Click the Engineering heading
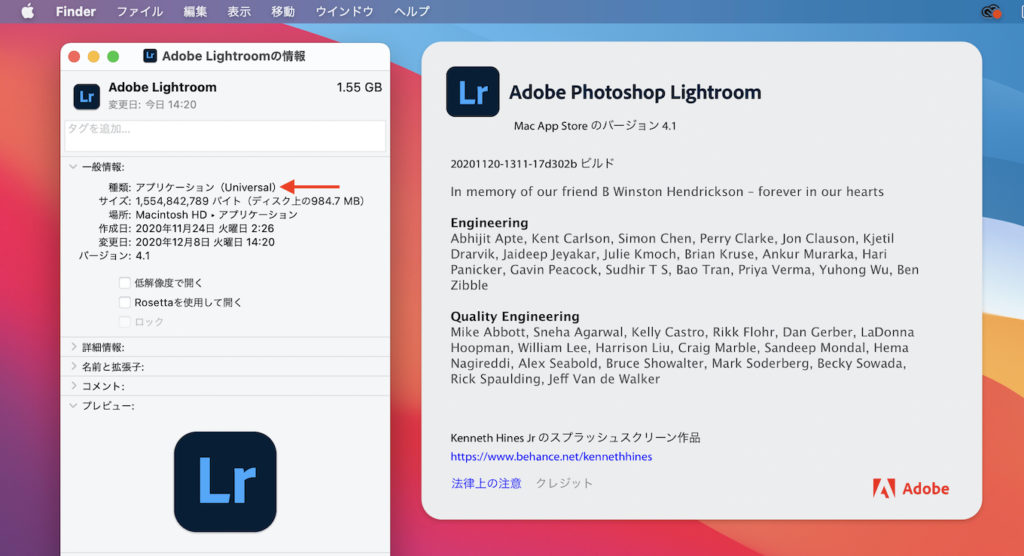1024x556 pixels. pyautogui.click(x=489, y=223)
